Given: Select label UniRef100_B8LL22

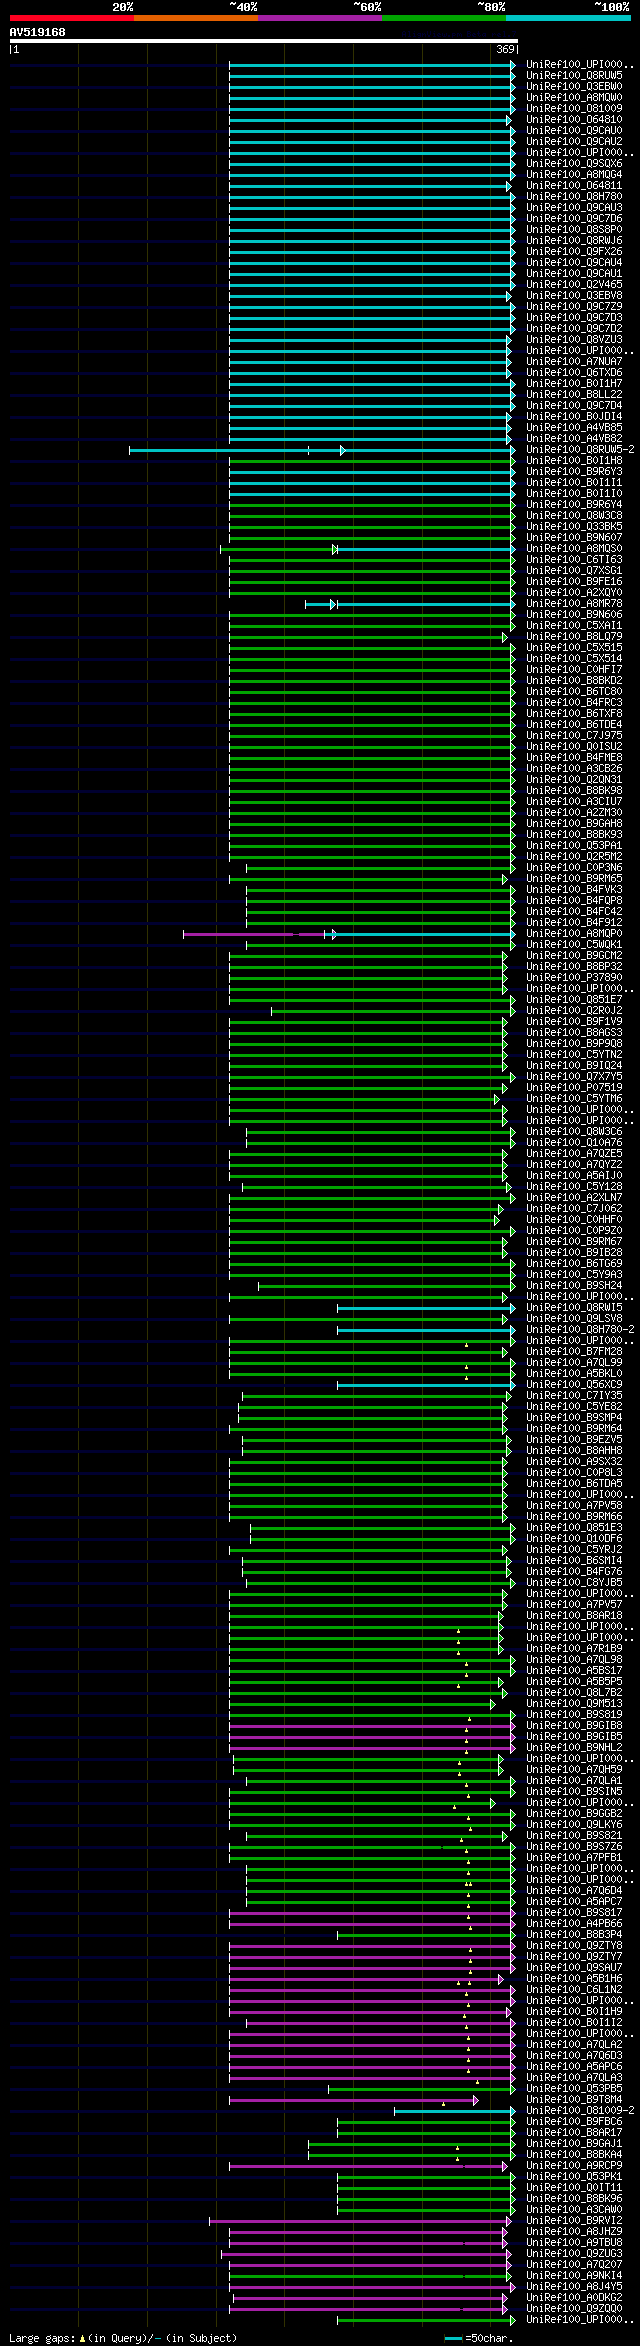Looking at the screenshot, I should (574, 394).
